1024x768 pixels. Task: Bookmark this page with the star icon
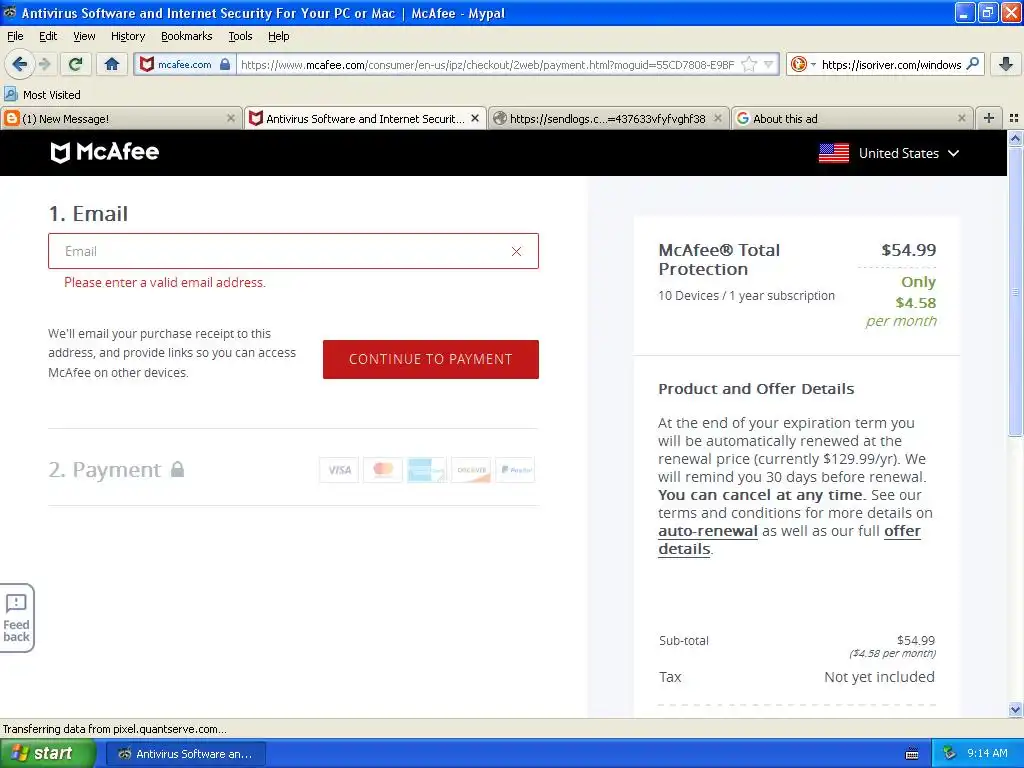pyautogui.click(x=749, y=64)
